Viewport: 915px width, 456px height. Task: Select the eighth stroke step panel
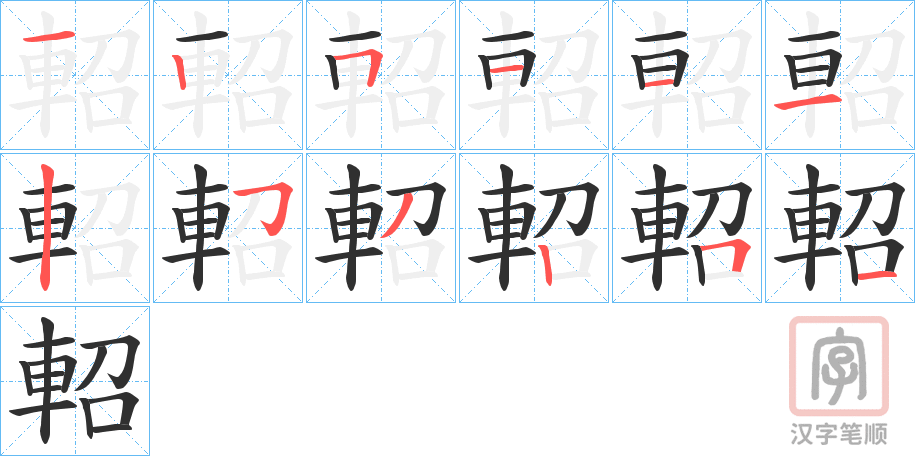point(228,228)
